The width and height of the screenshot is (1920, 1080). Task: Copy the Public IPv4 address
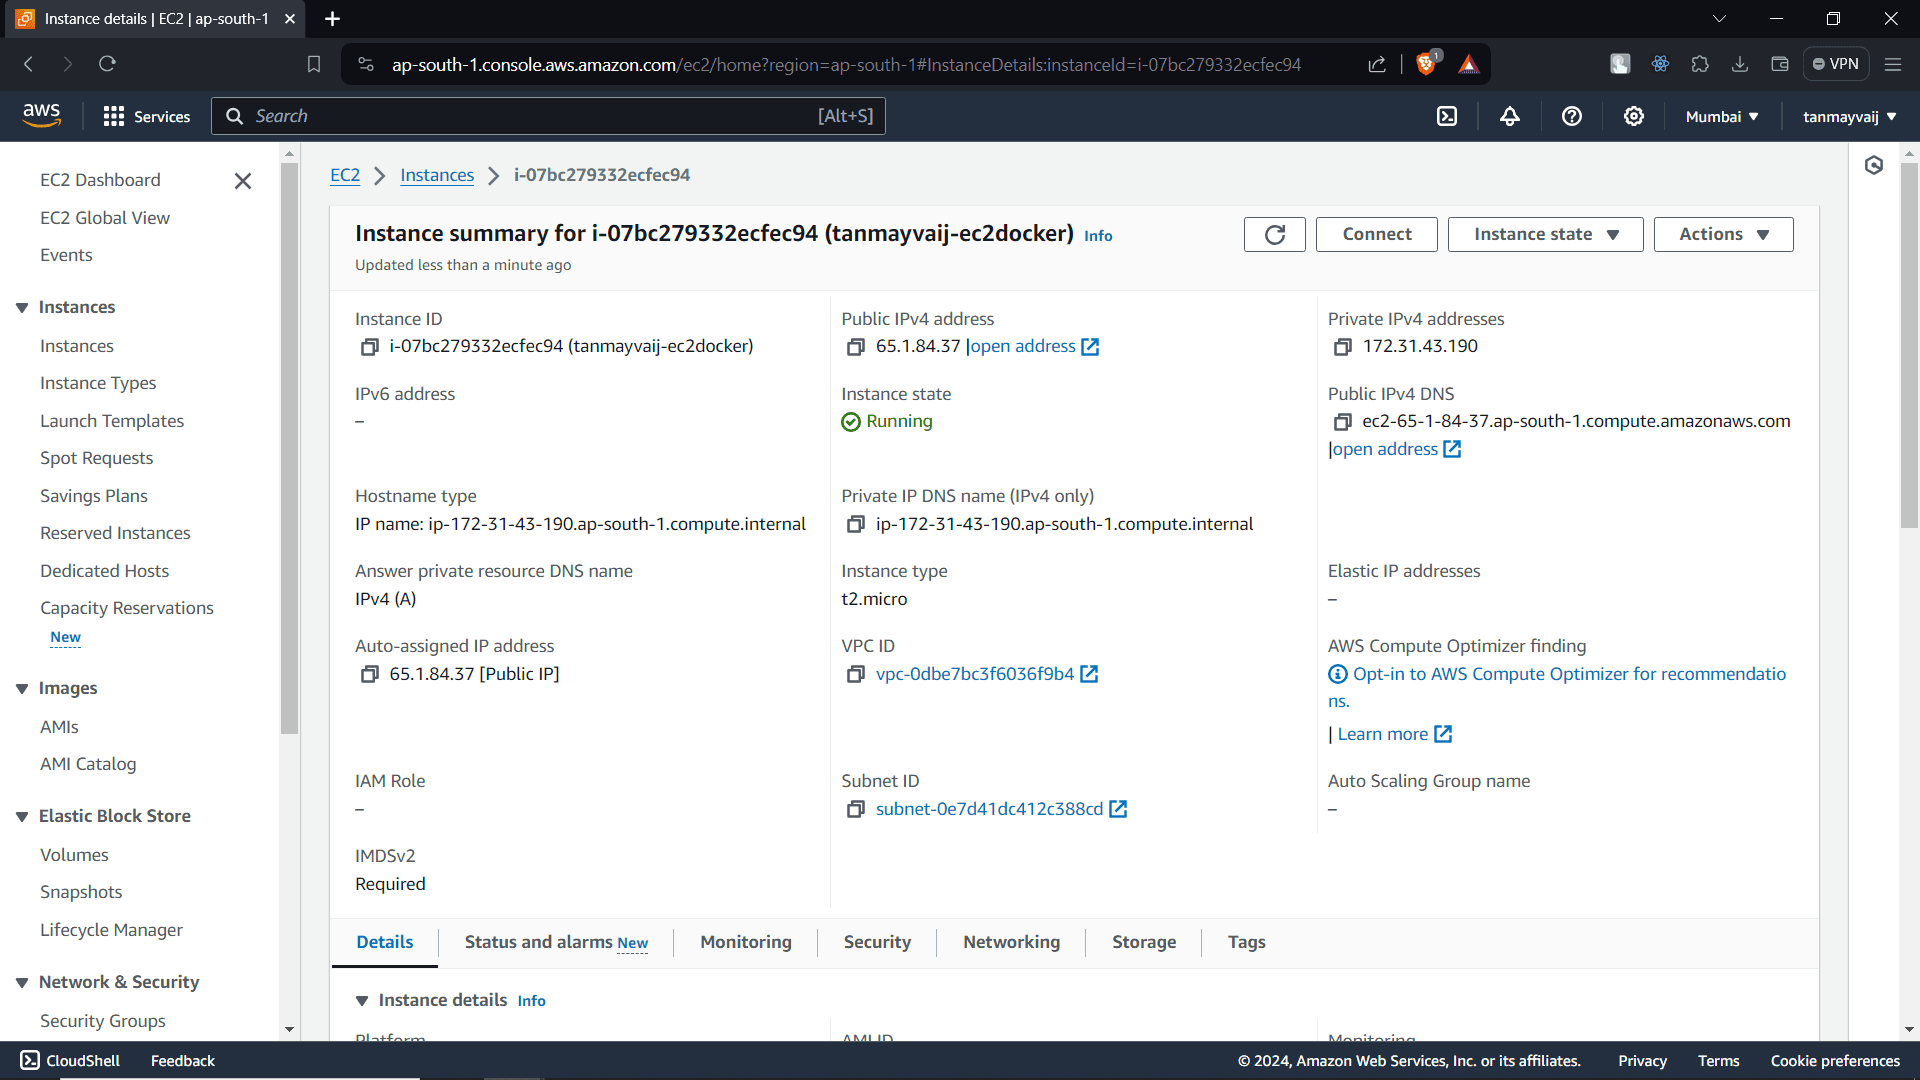pyautogui.click(x=856, y=346)
